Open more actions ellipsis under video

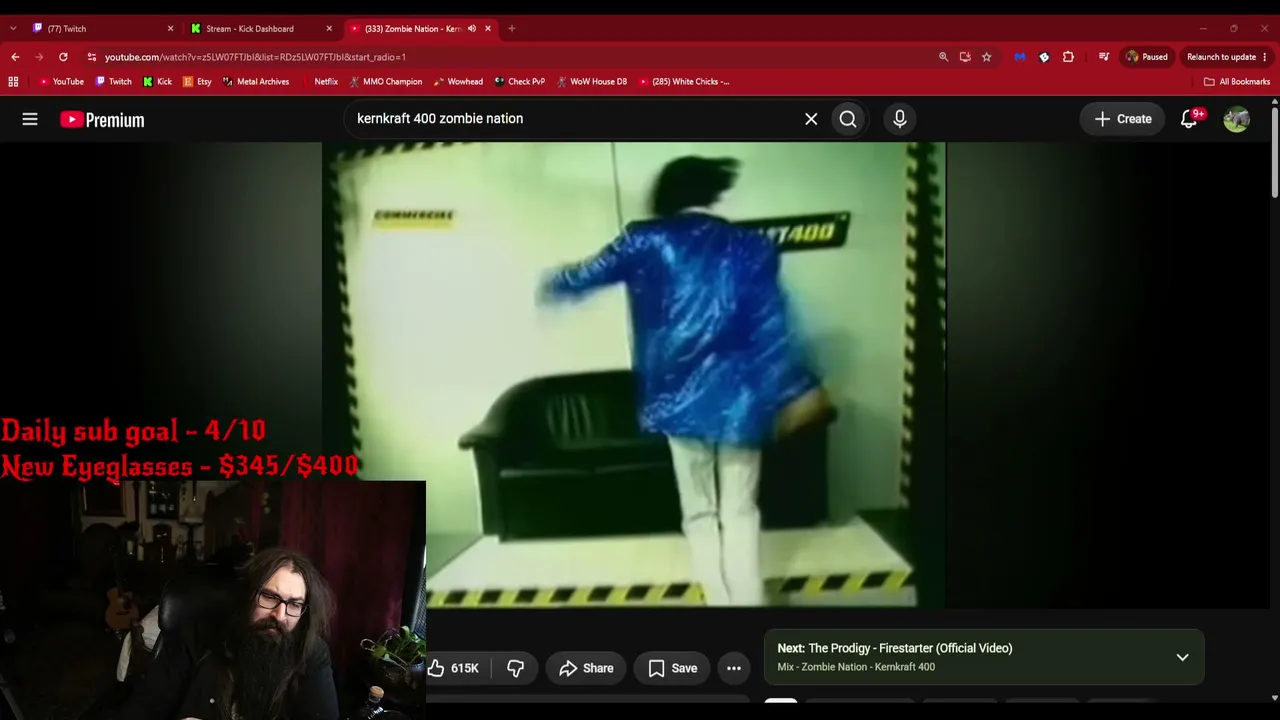(x=734, y=668)
